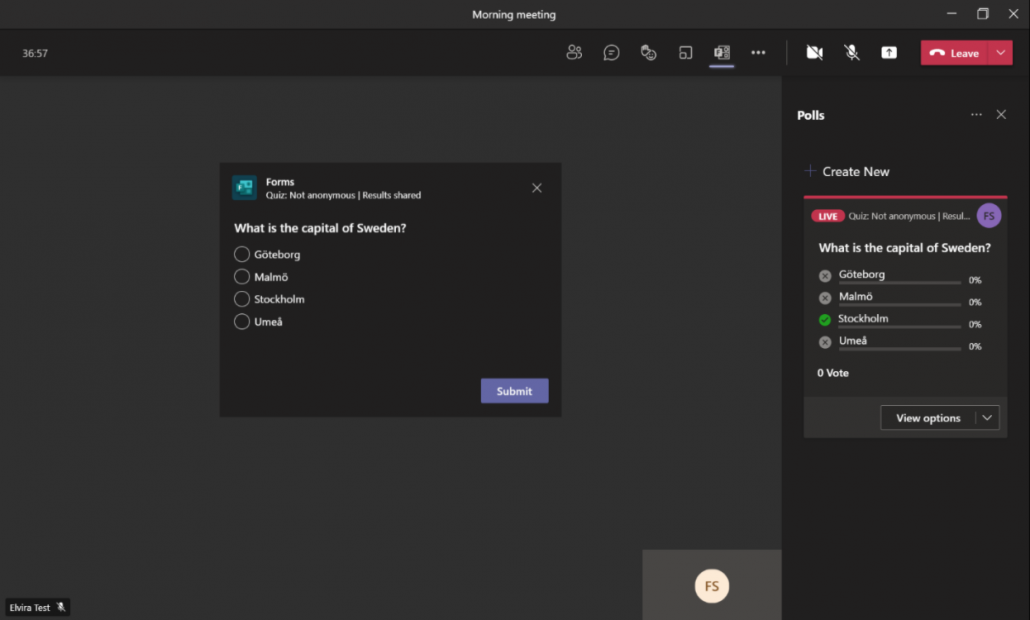Click the Stockholm result progress bar
Viewport: 1030px width, 620px height.
point(899,327)
